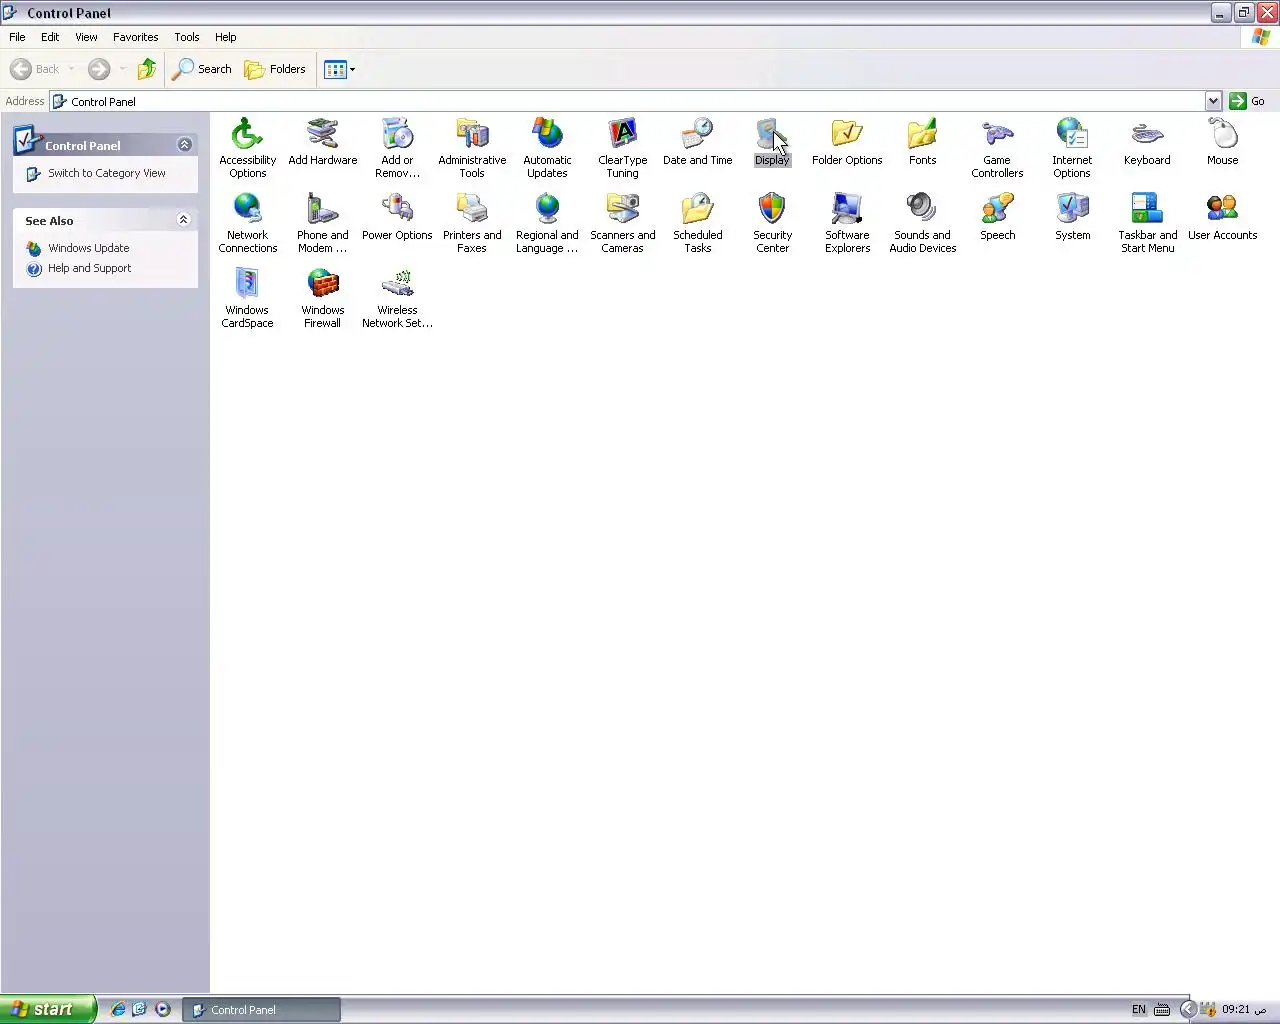This screenshot has width=1280, height=1024.
Task: Open the Address bar dropdown arrow
Action: click(1213, 101)
